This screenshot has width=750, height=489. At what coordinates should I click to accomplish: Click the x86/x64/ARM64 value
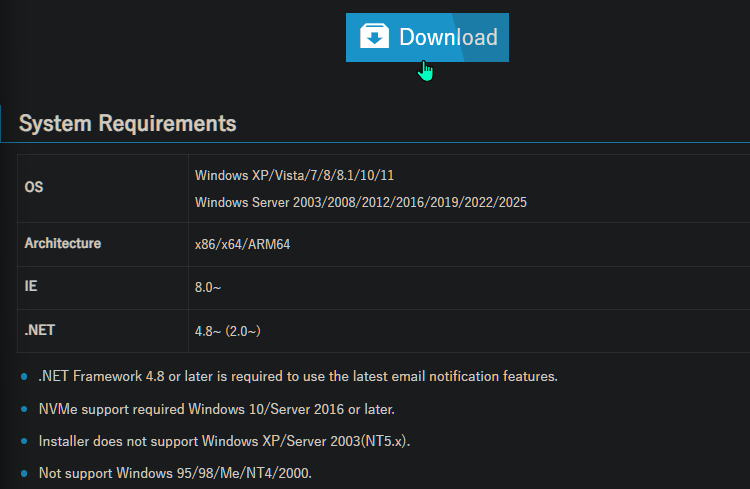pos(243,244)
